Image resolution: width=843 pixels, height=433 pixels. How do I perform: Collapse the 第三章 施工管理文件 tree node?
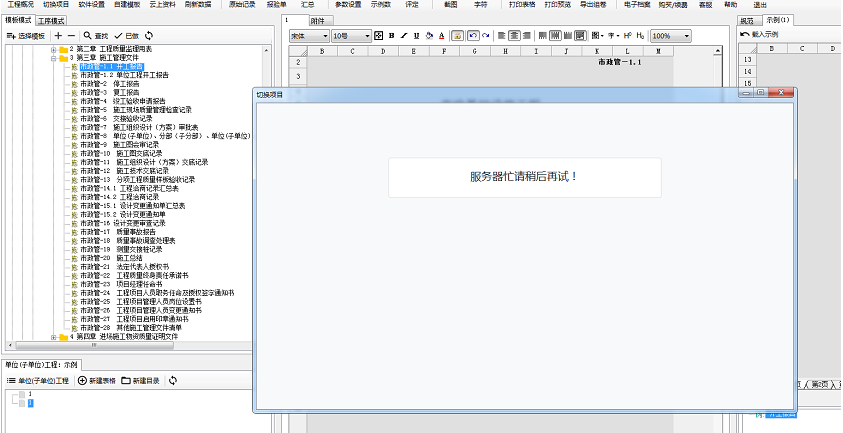tap(52, 58)
